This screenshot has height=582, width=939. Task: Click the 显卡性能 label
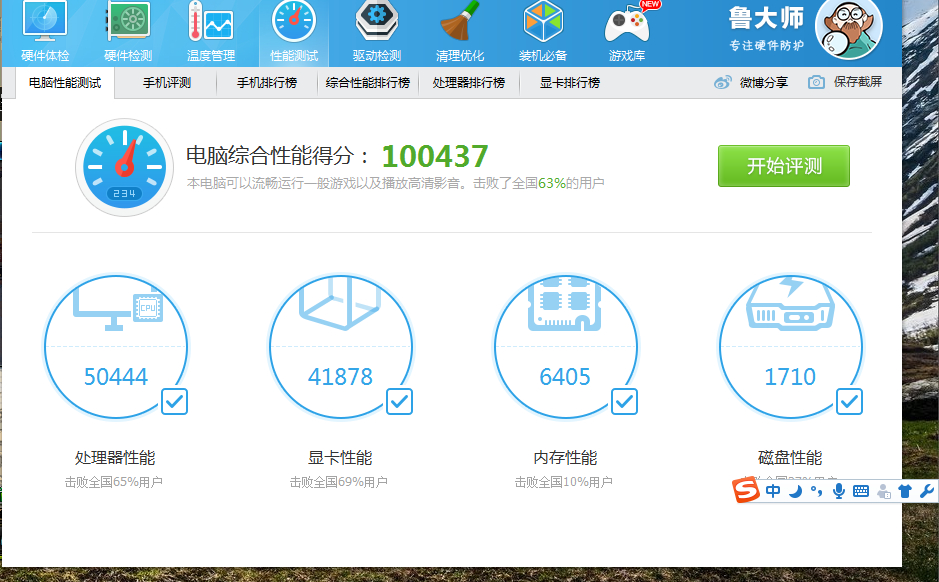[340, 458]
